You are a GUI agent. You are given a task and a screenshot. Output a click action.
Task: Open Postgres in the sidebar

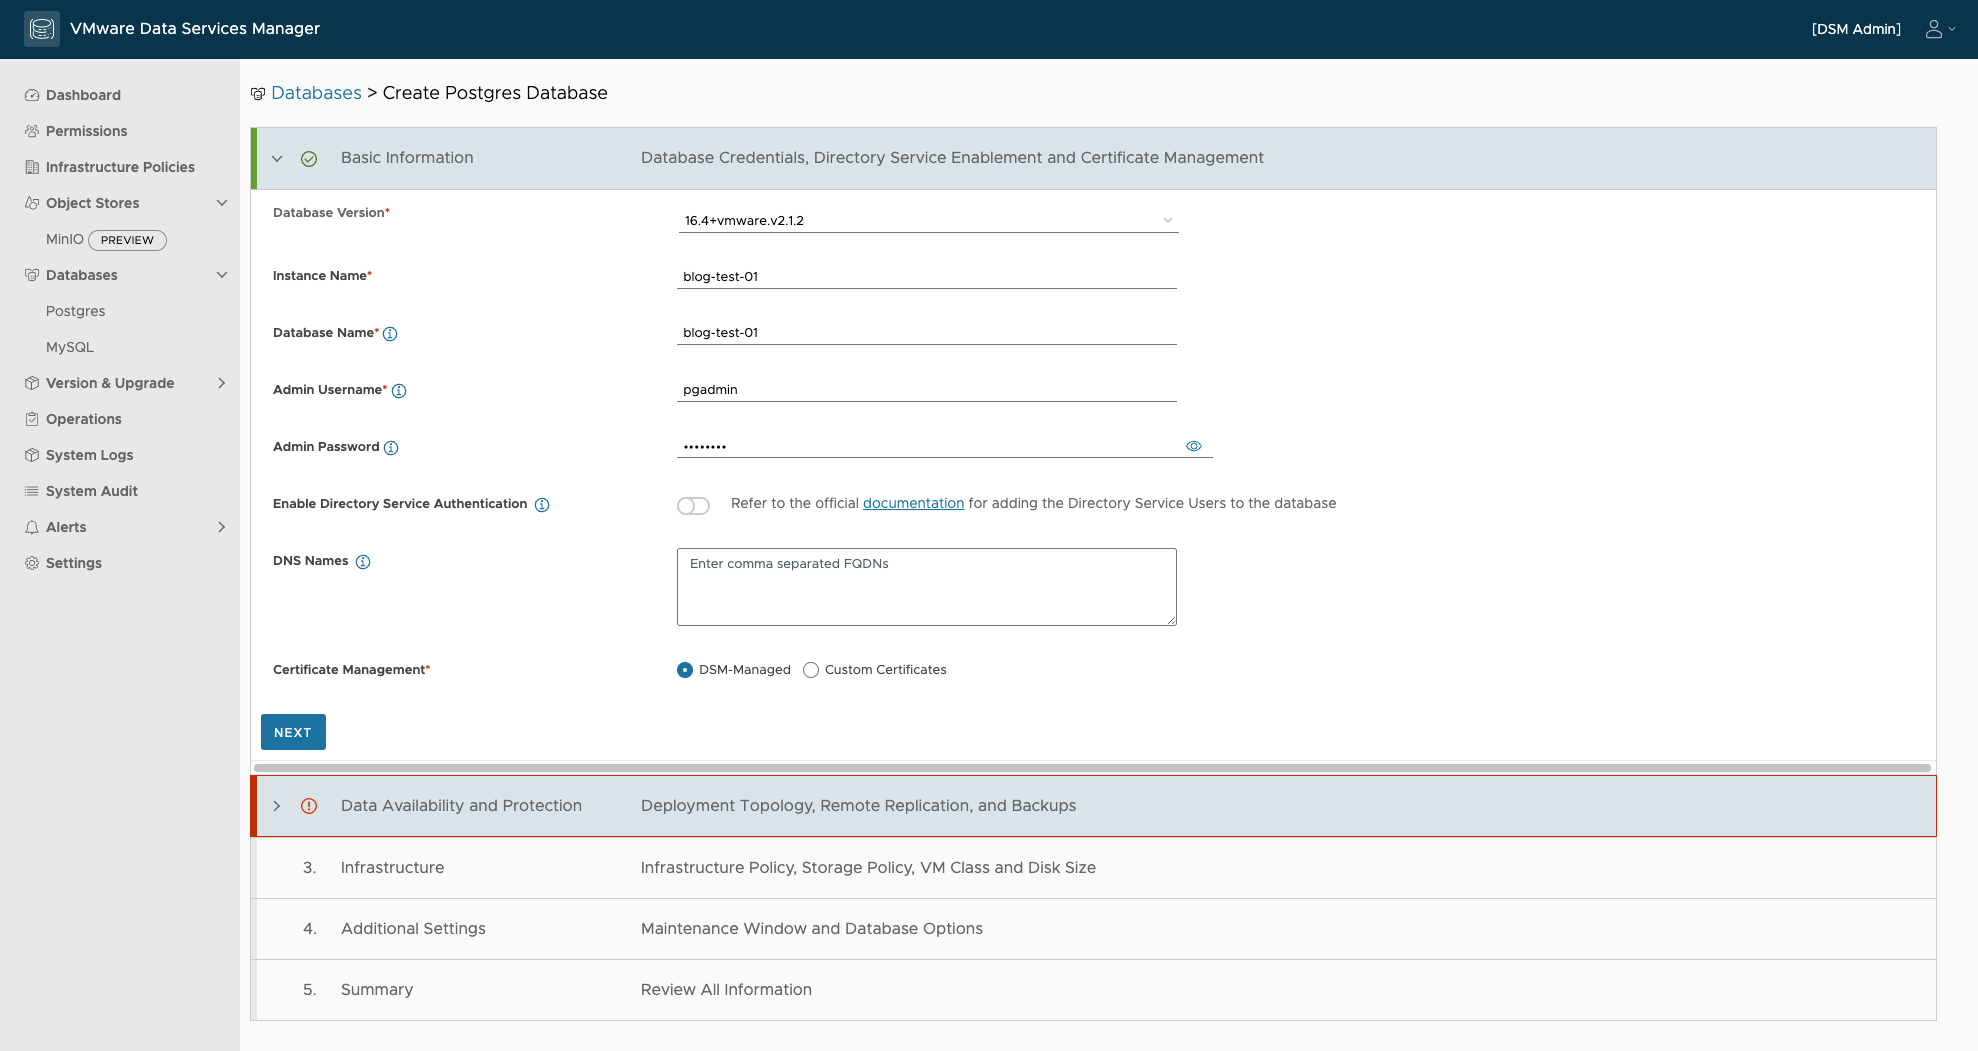(76, 311)
